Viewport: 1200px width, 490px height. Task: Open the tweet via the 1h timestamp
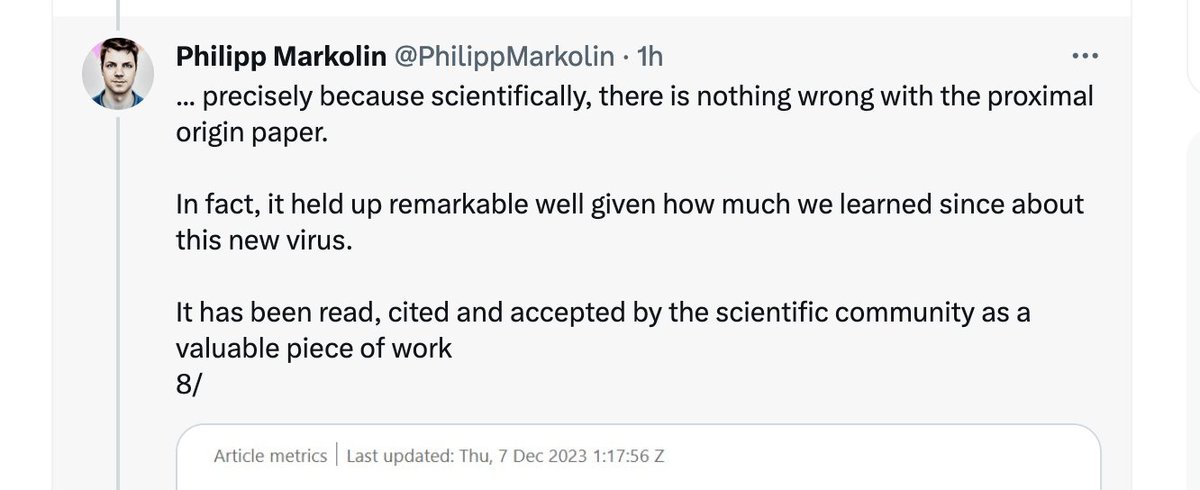pos(649,57)
